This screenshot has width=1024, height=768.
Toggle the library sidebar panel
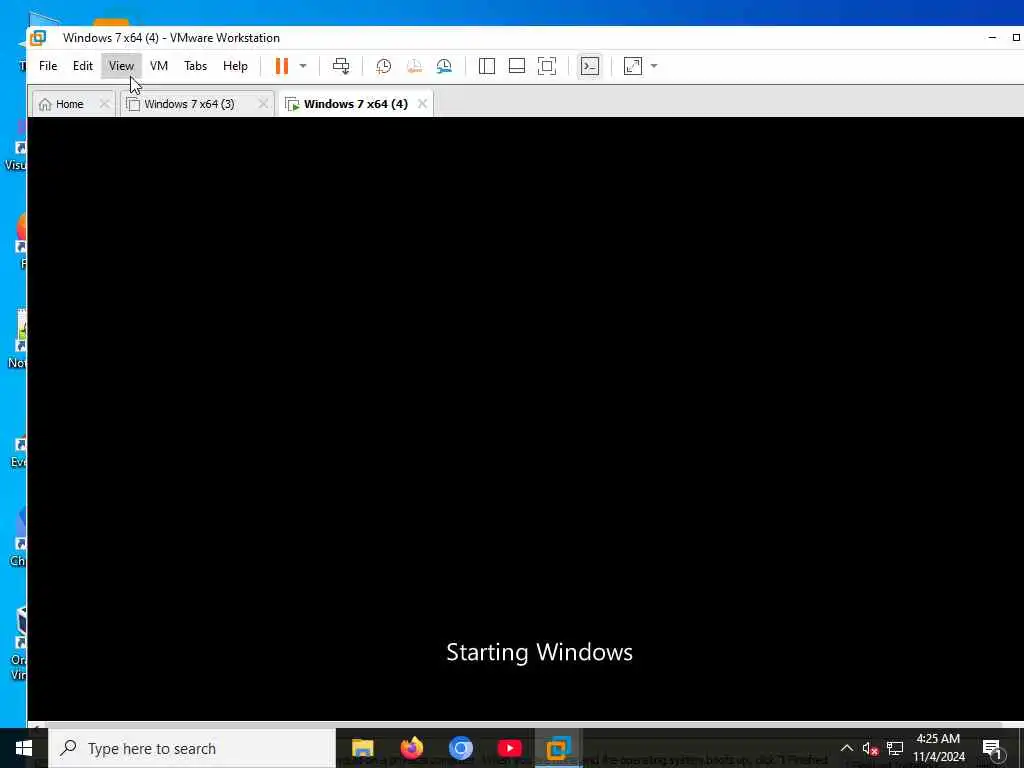[x=487, y=66]
